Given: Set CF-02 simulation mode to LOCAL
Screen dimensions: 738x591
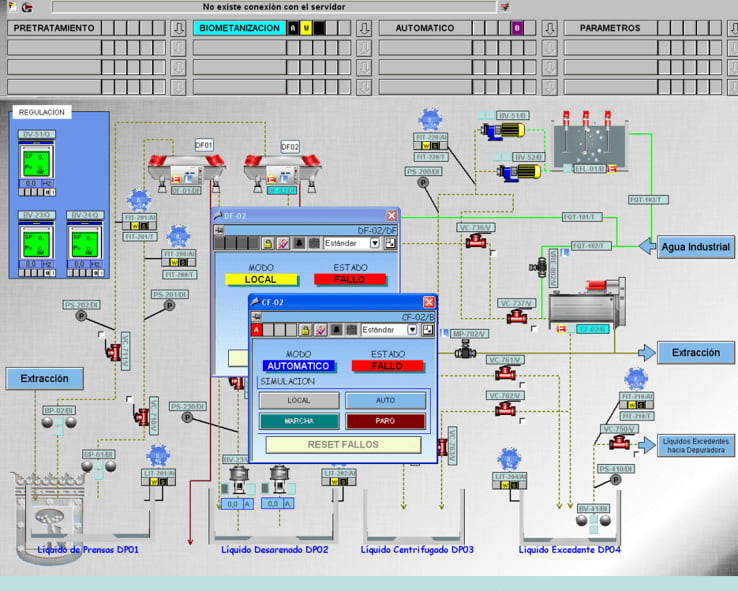Looking at the screenshot, I should tap(299, 400).
